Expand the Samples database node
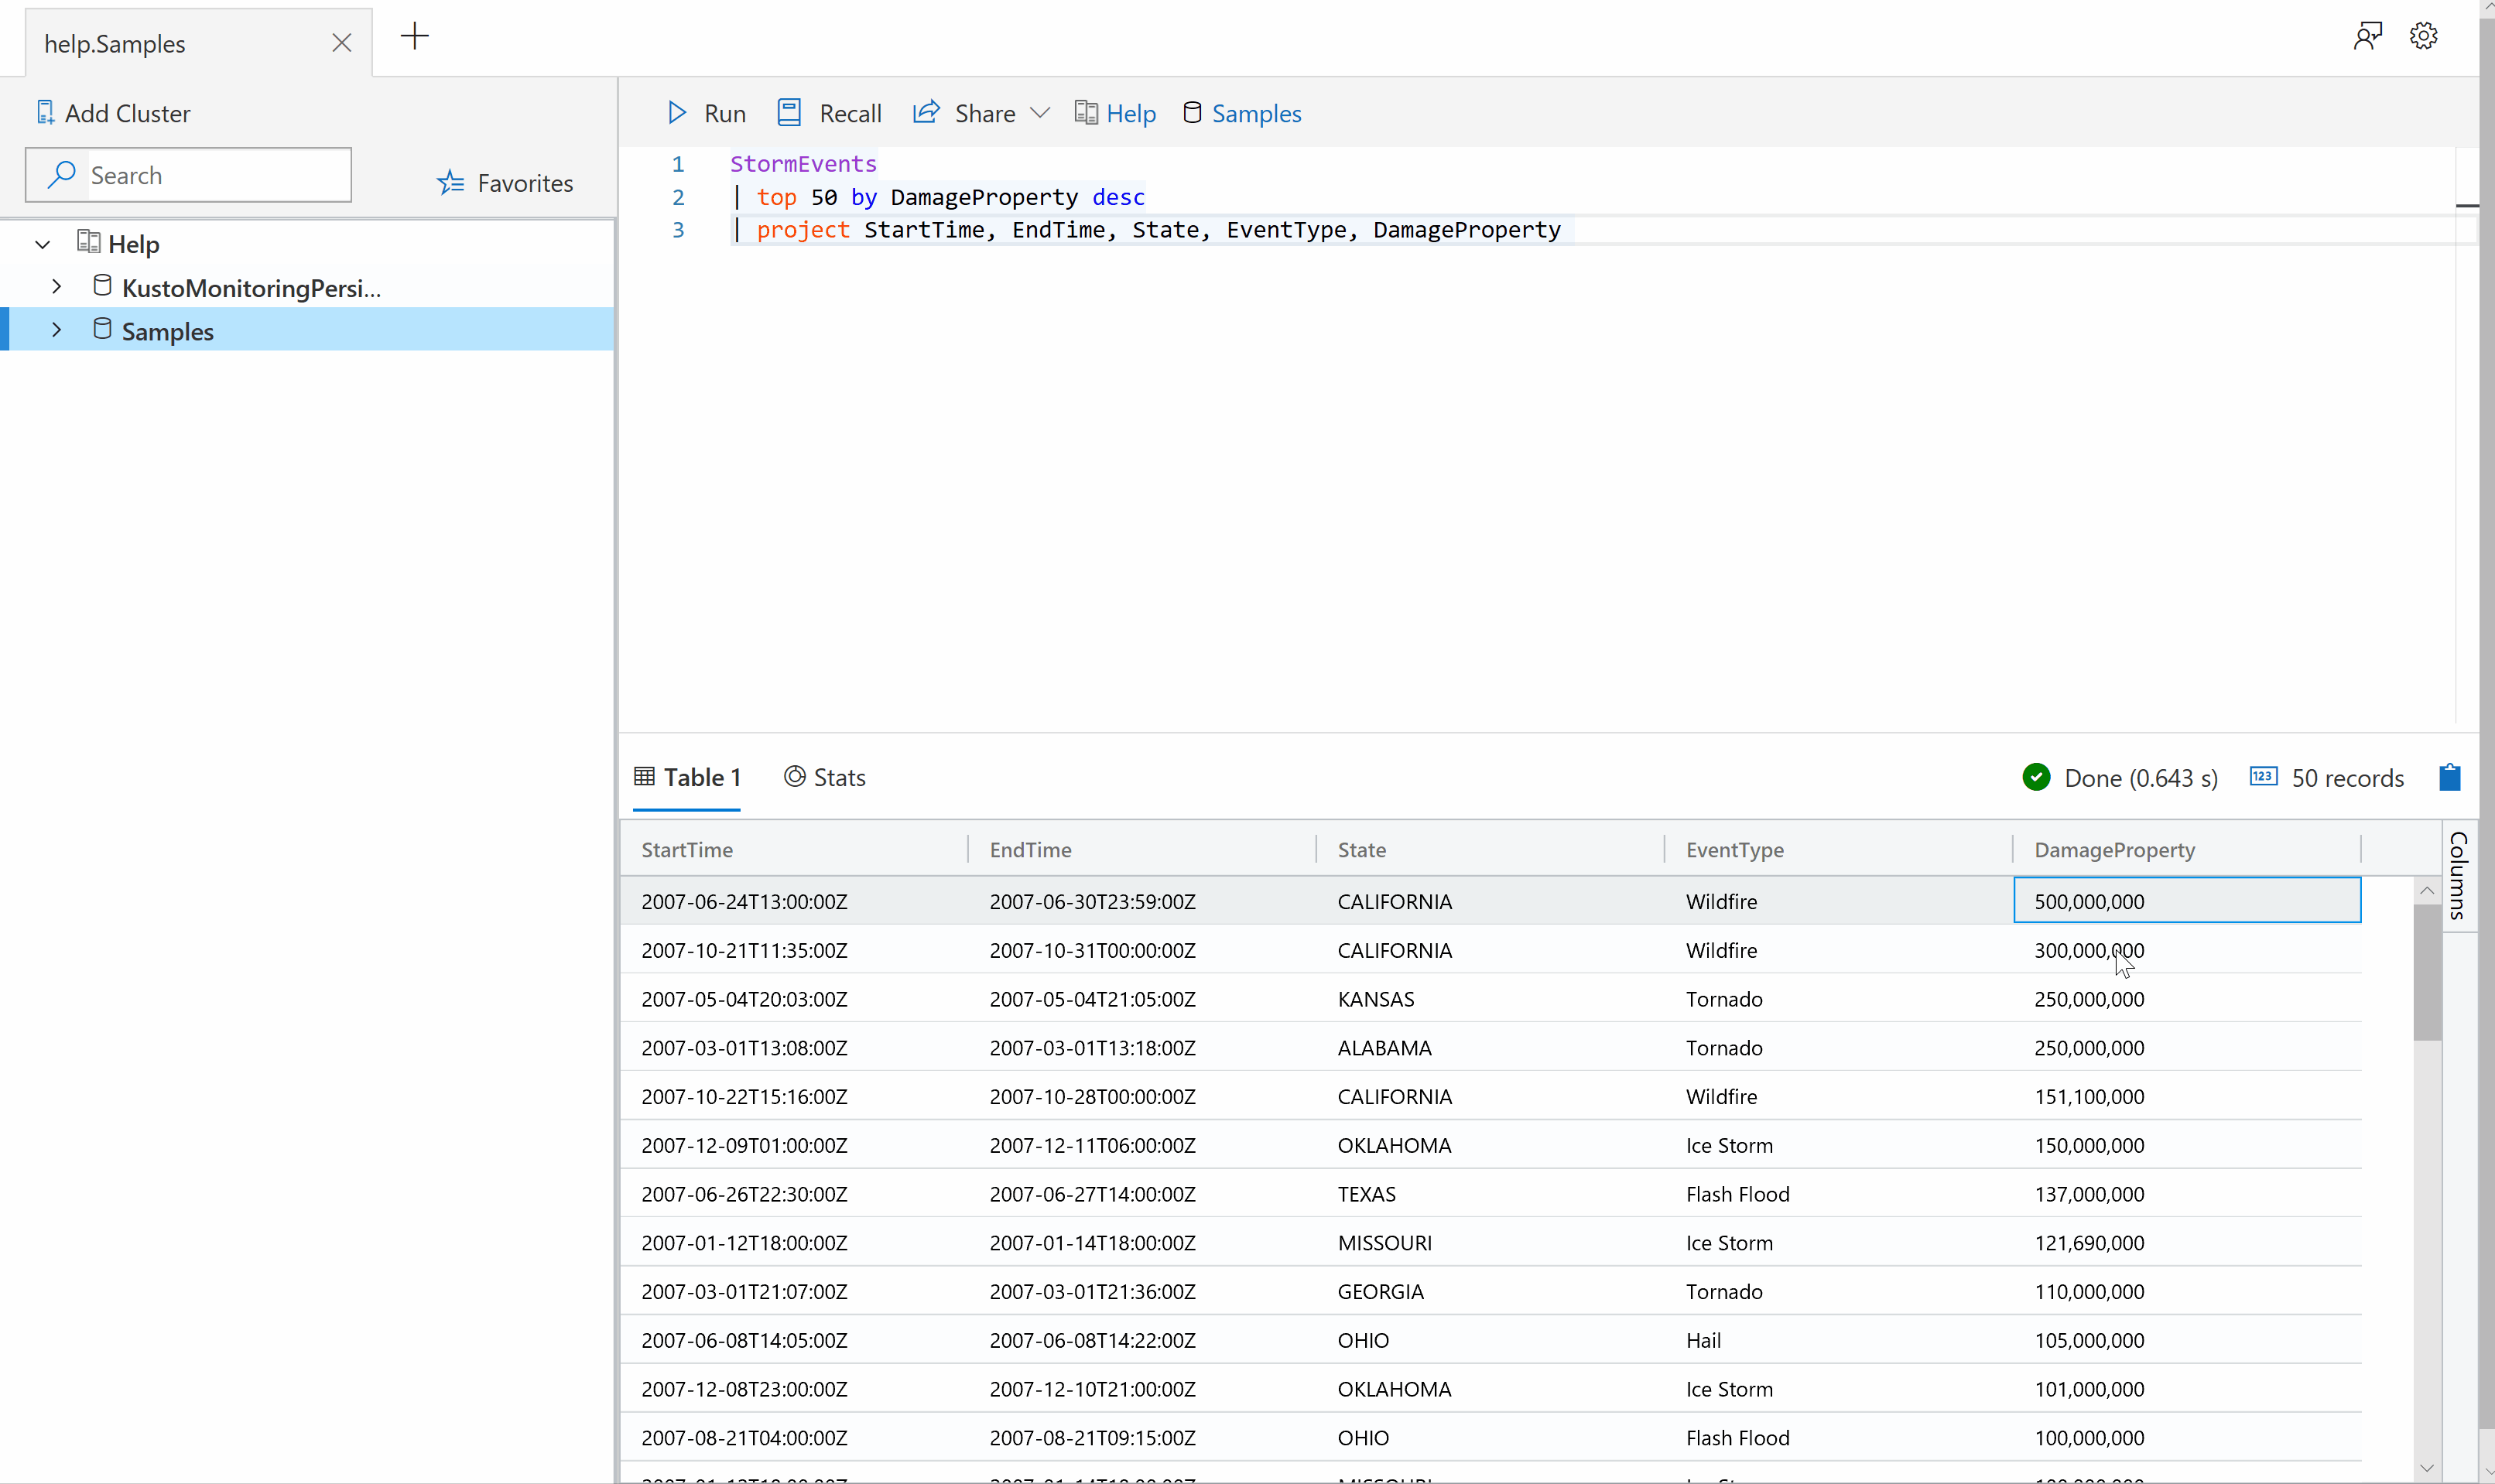This screenshot has height=1484, width=2495. point(56,330)
